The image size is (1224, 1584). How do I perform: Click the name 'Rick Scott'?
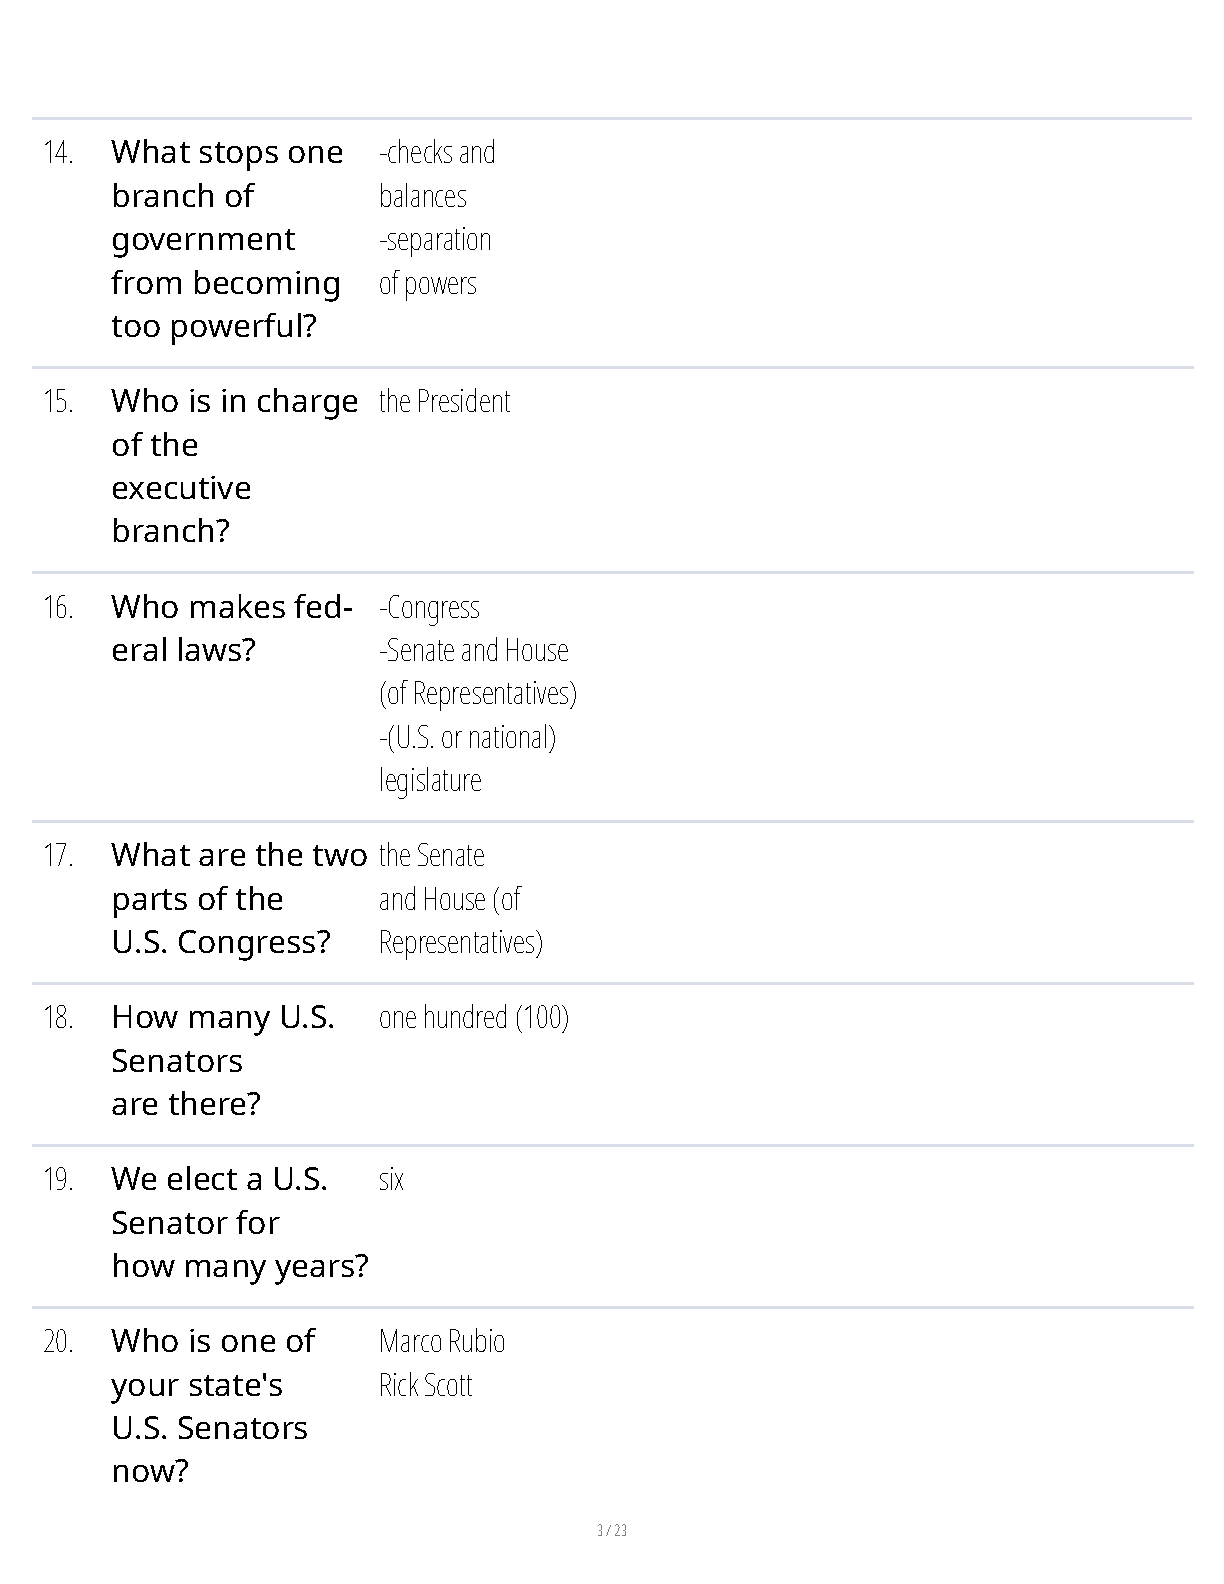point(425,1385)
